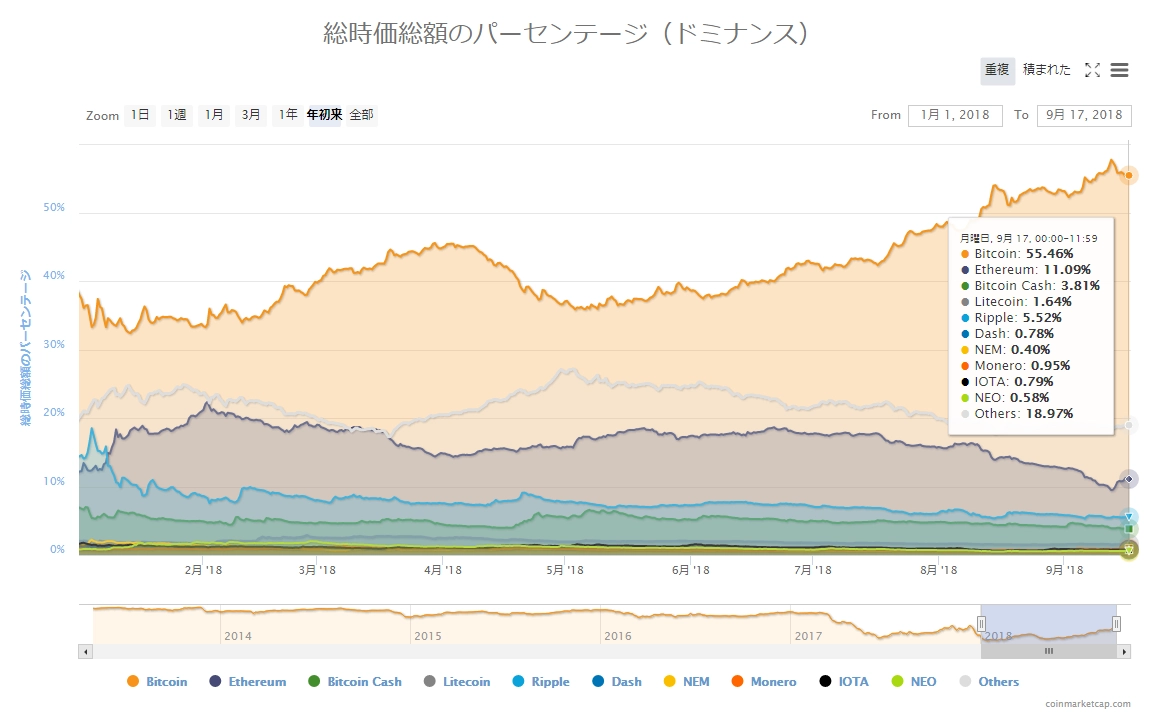Click the From date field
This screenshot has height=719, width=1151.
(955, 115)
